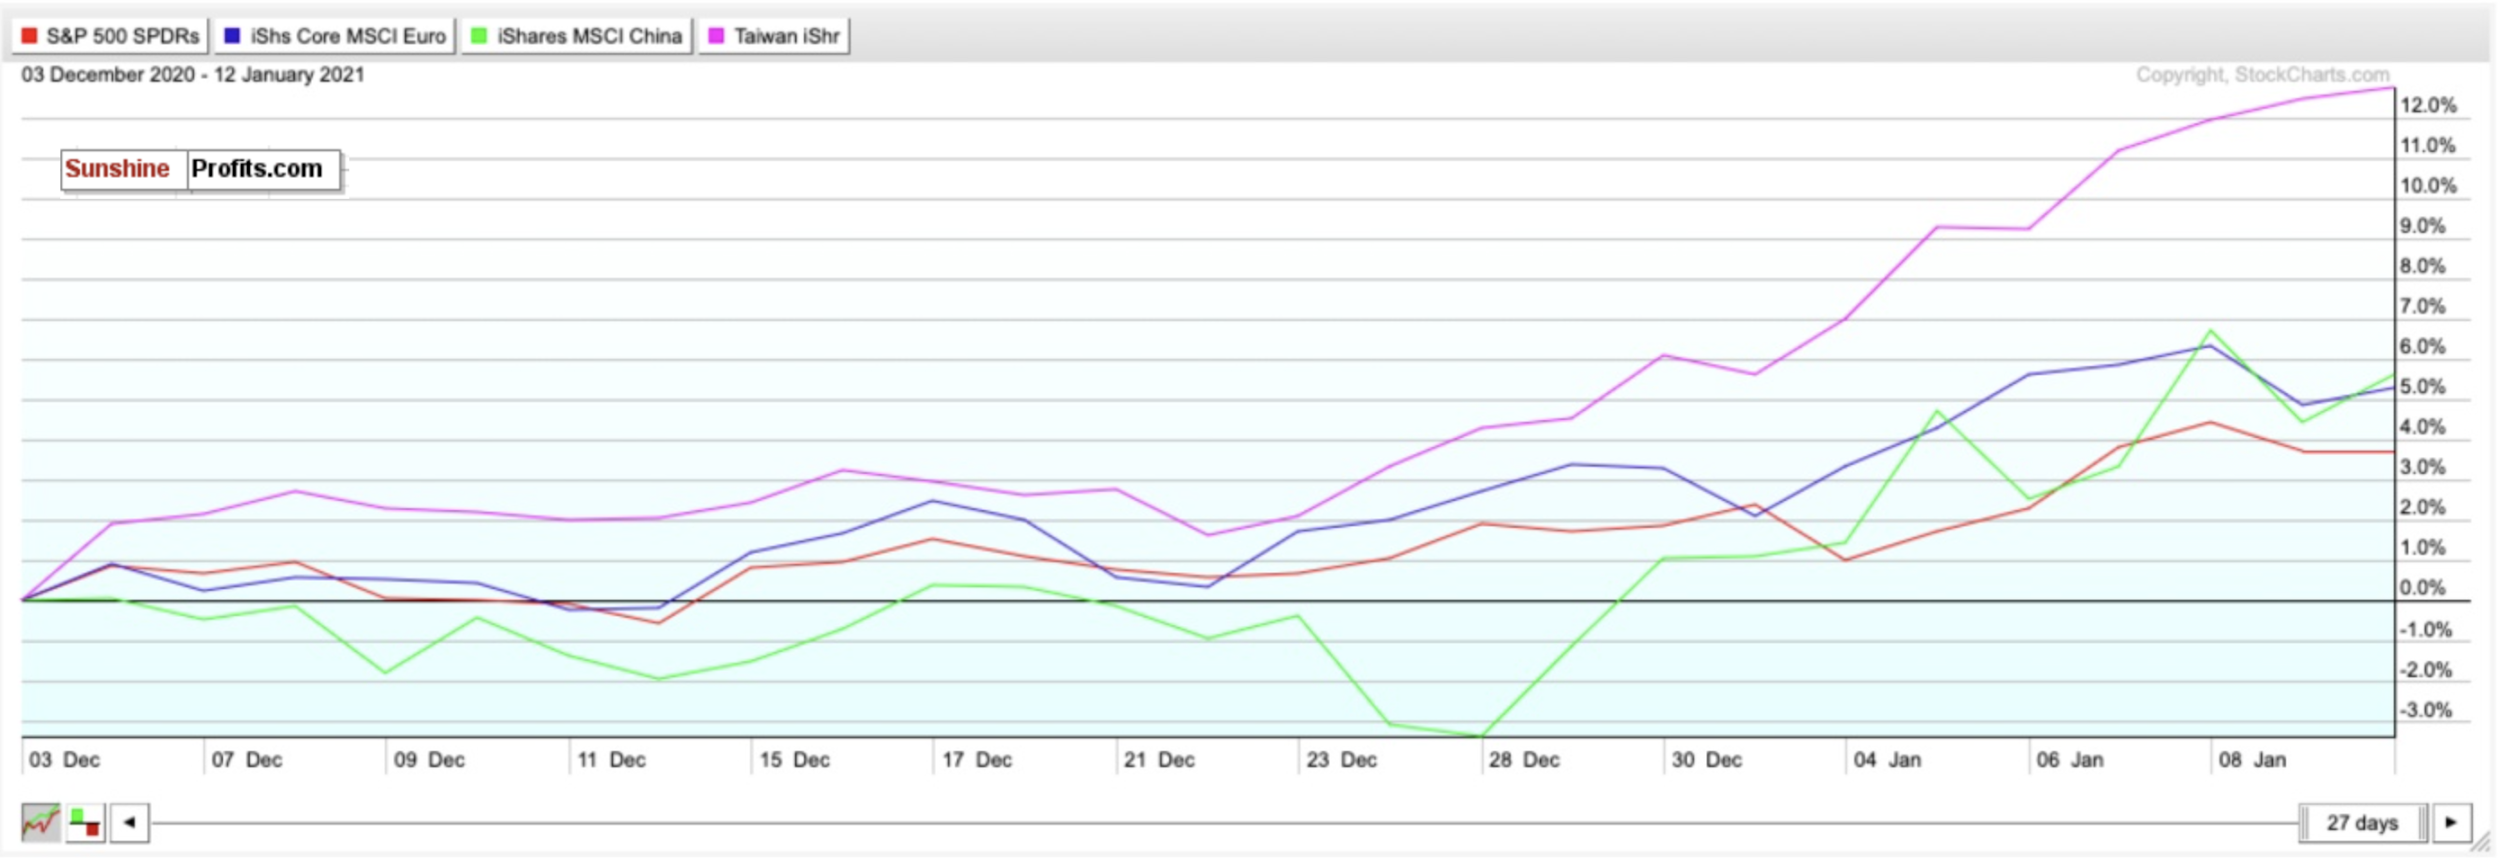
Task: Click the right arrow to shift dates forward
Action: tap(2452, 823)
